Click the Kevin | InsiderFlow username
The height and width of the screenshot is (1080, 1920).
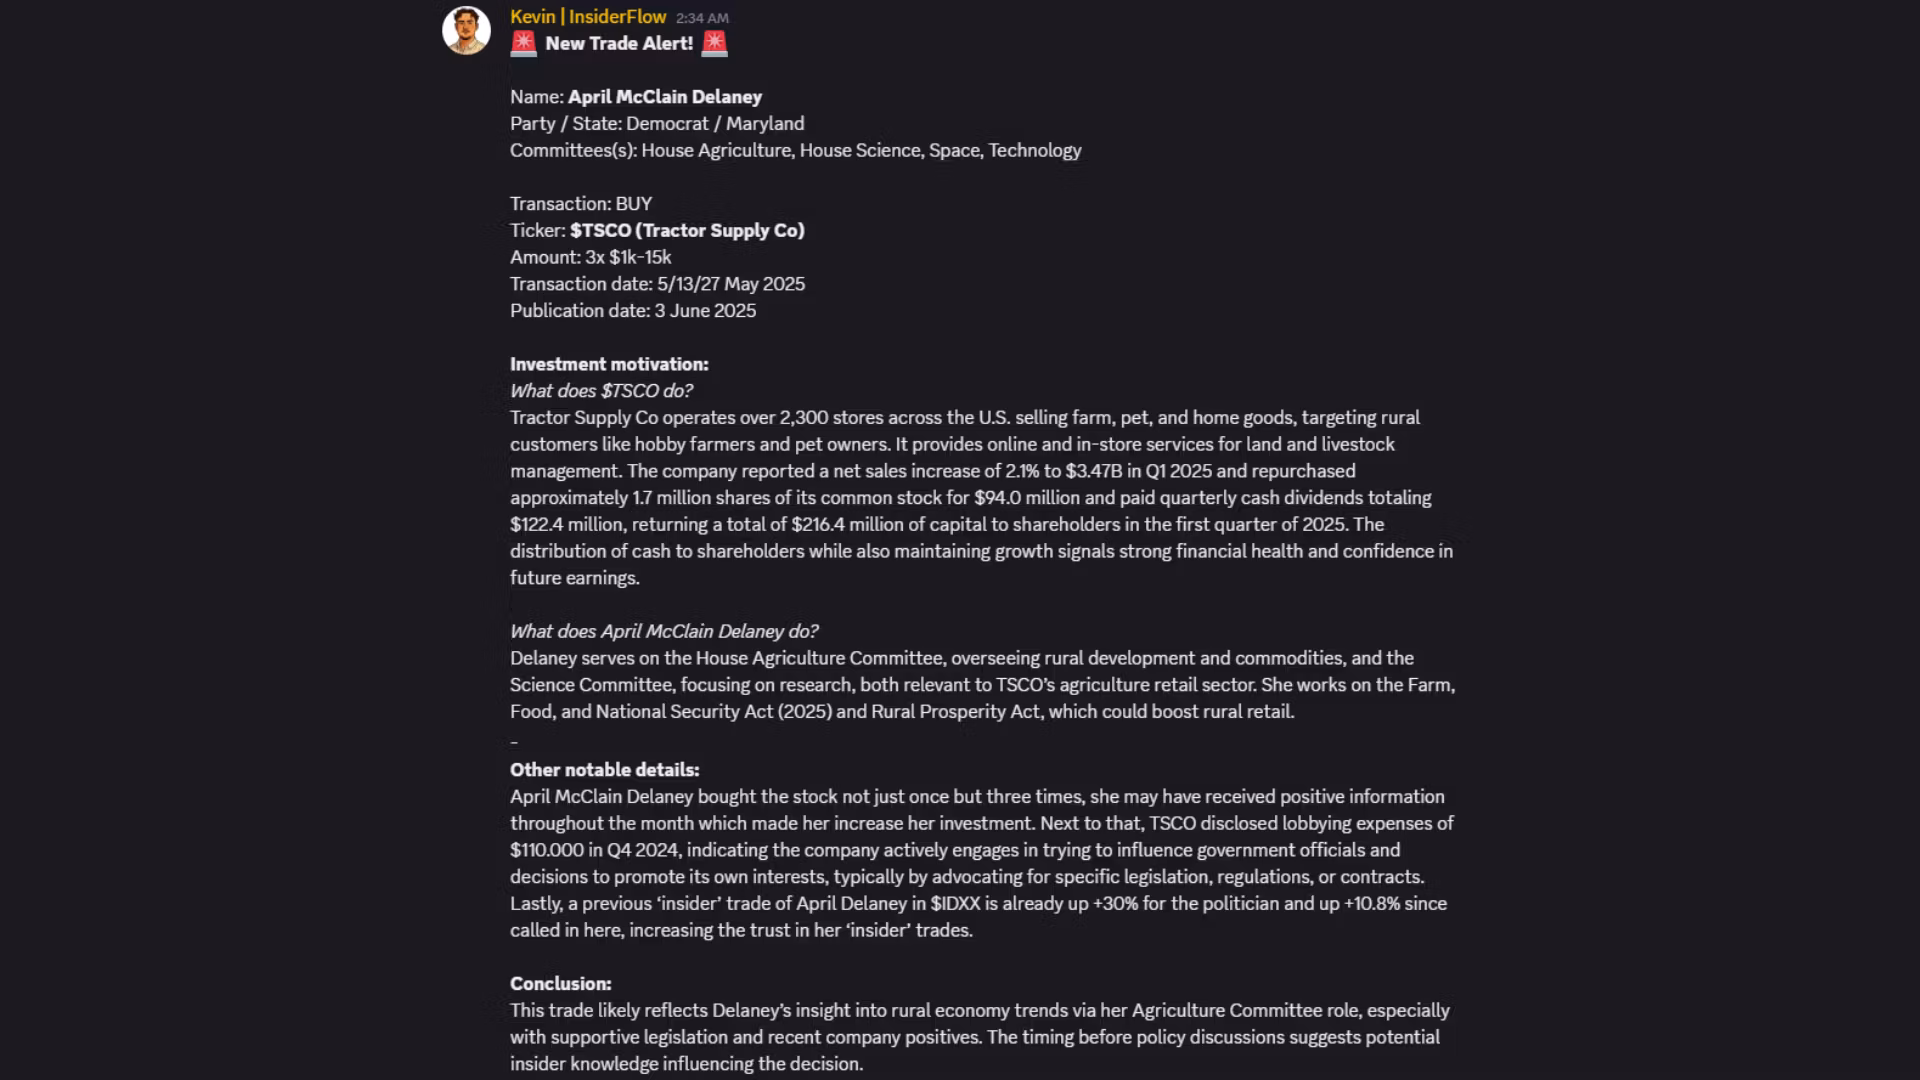tap(588, 17)
